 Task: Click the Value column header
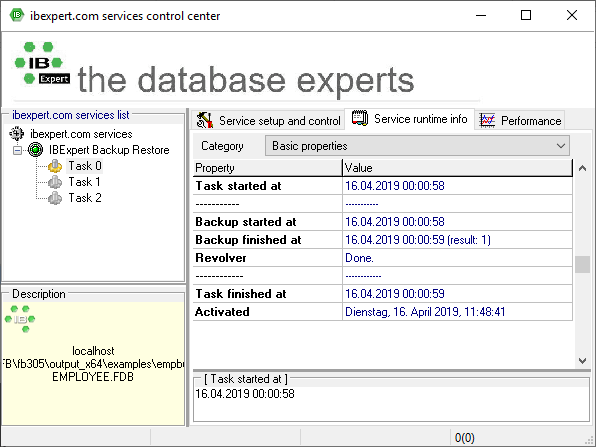pos(457,168)
